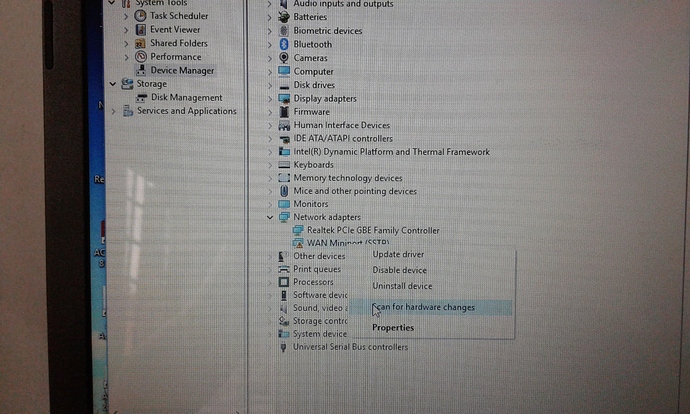
Task: Click the Disk Management icon
Action: point(142,97)
